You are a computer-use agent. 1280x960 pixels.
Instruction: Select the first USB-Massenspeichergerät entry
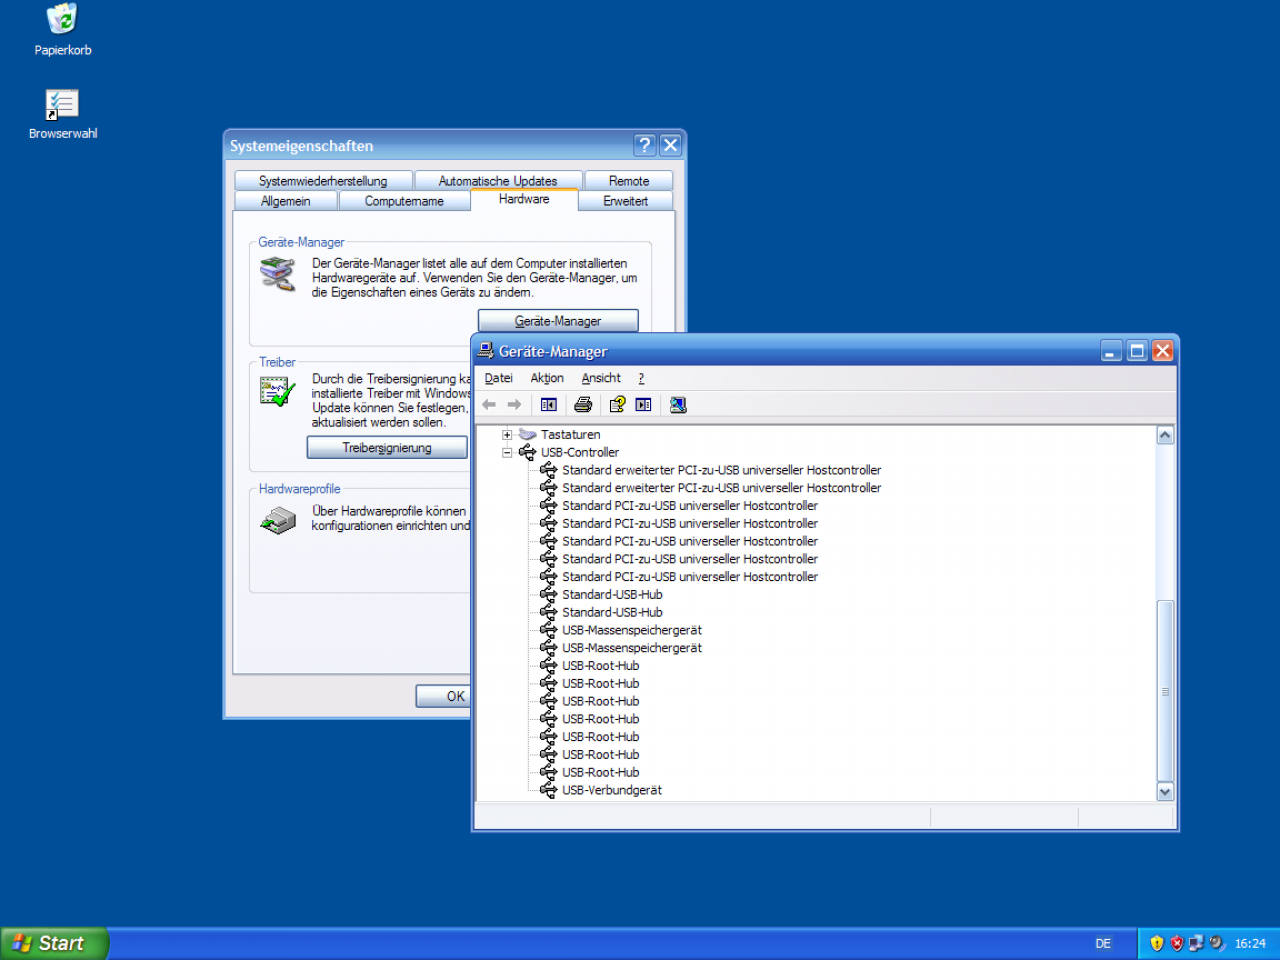point(632,631)
